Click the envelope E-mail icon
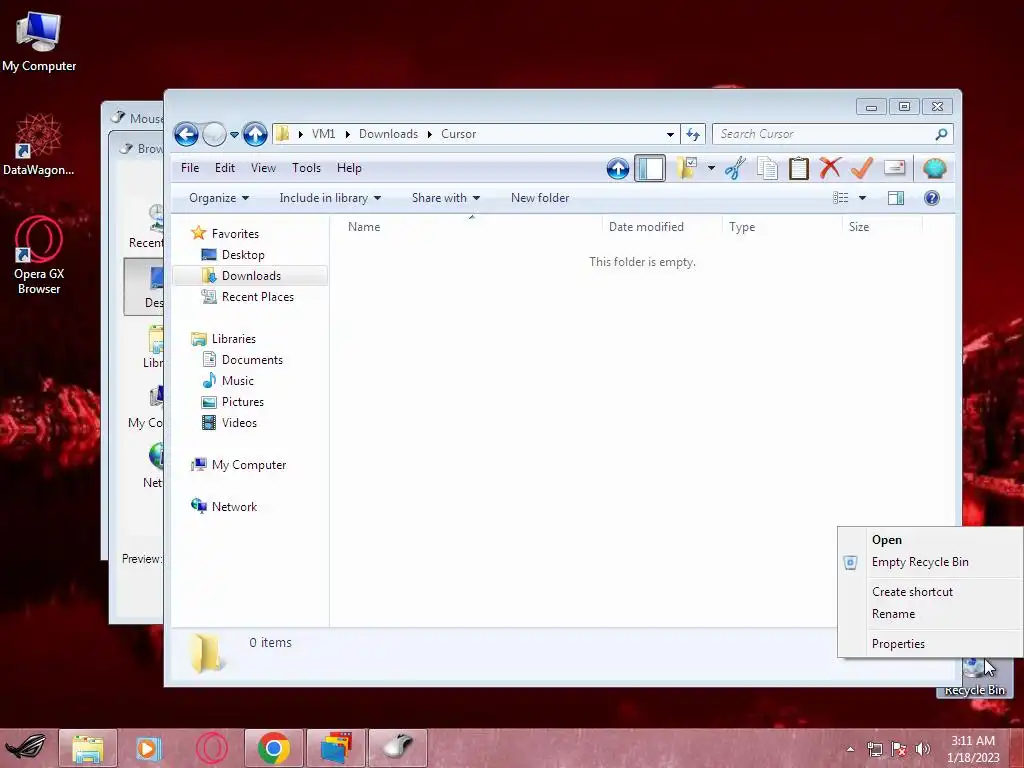This screenshot has height=768, width=1024. [x=894, y=168]
